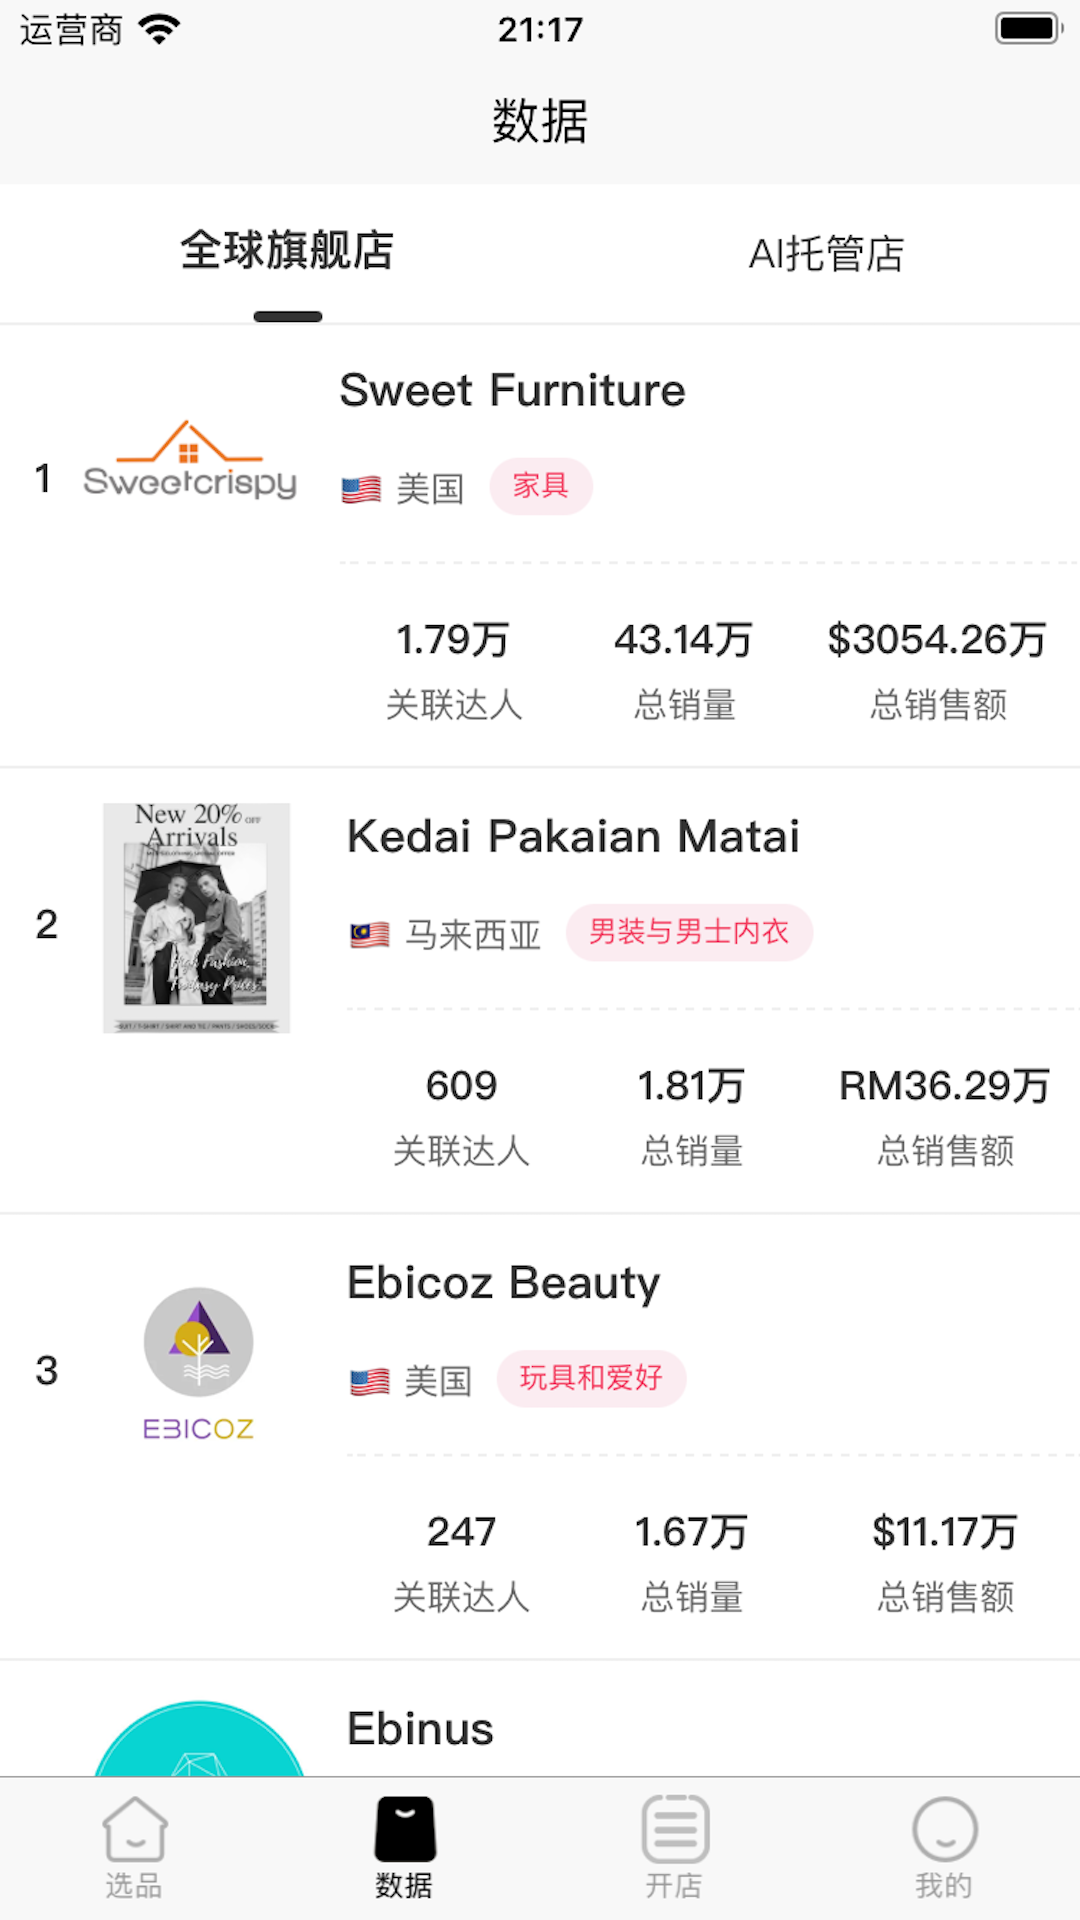1080x1920 pixels.
Task: Open the 我的 smiley profile icon
Action: tap(944, 1830)
